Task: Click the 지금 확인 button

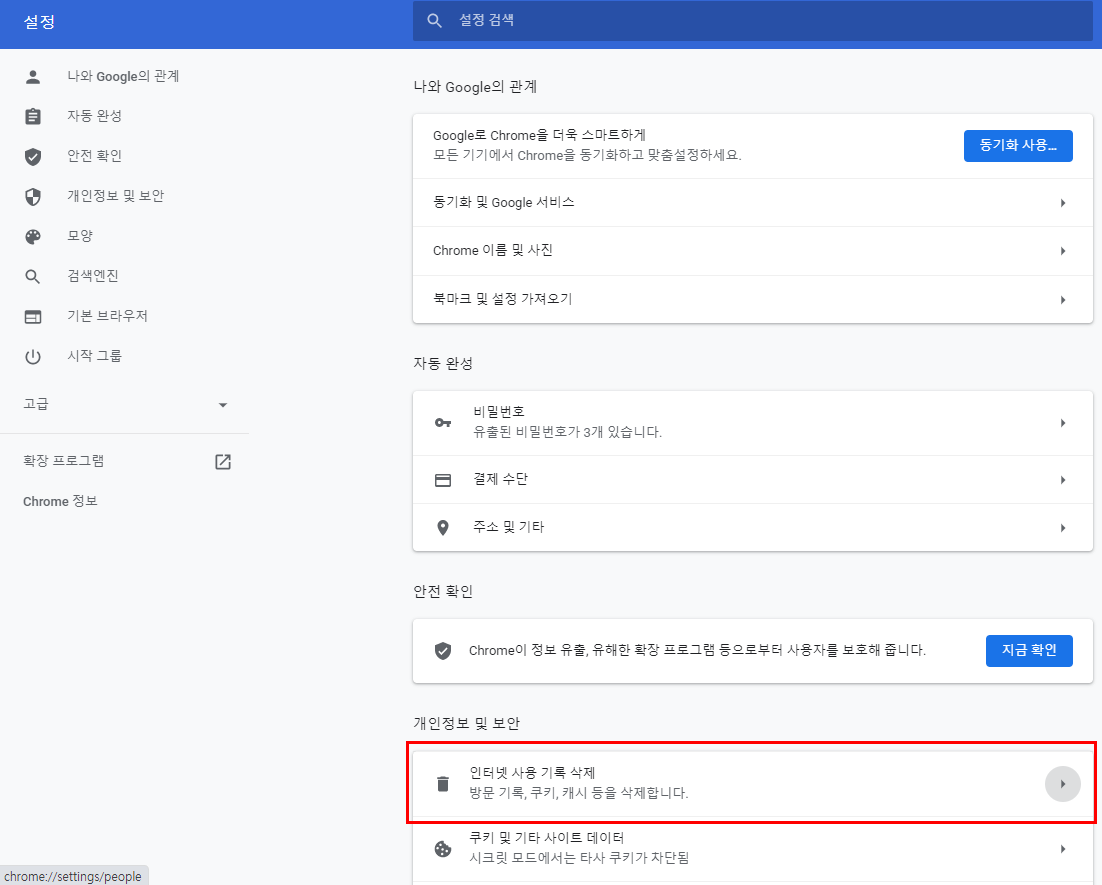Action: (1029, 651)
